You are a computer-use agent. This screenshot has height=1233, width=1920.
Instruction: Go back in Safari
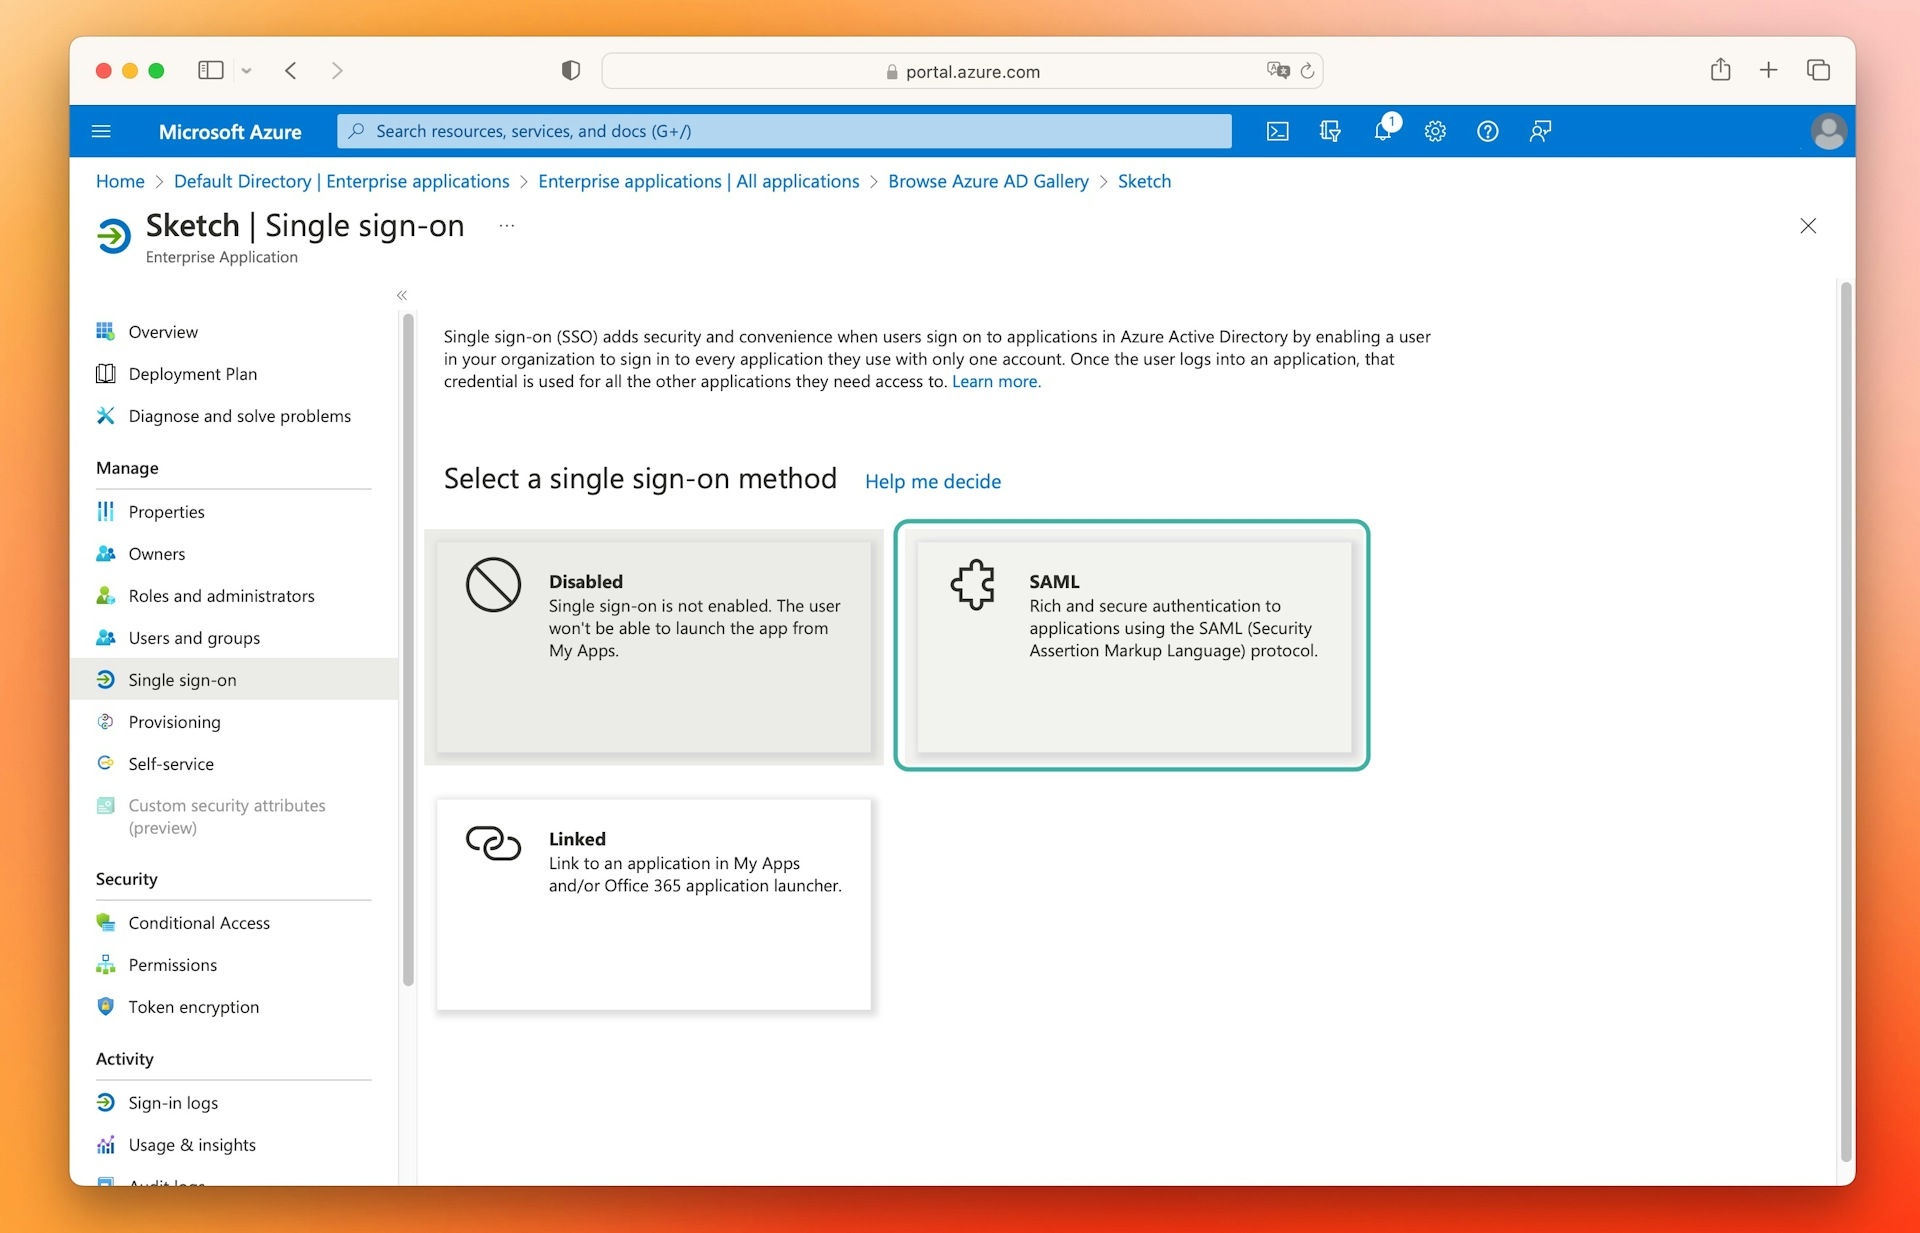click(291, 70)
